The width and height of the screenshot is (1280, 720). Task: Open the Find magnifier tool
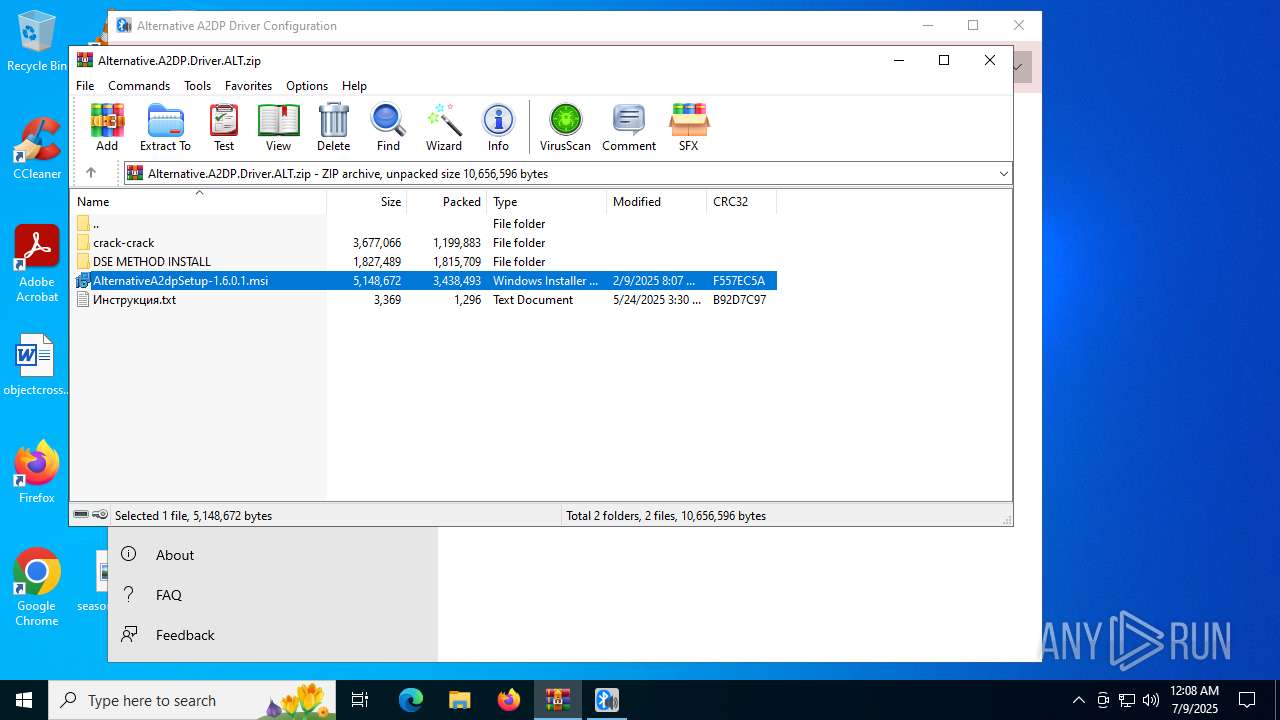(388, 127)
